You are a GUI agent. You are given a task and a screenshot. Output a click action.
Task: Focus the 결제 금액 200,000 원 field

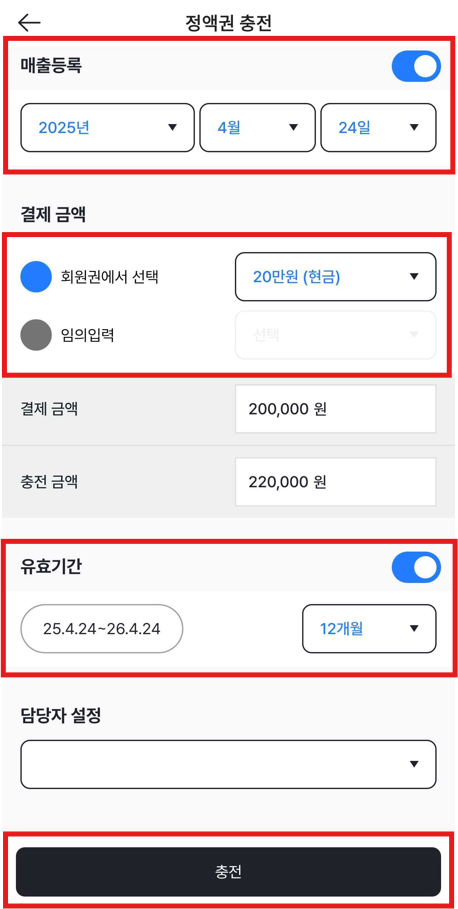[x=335, y=409]
